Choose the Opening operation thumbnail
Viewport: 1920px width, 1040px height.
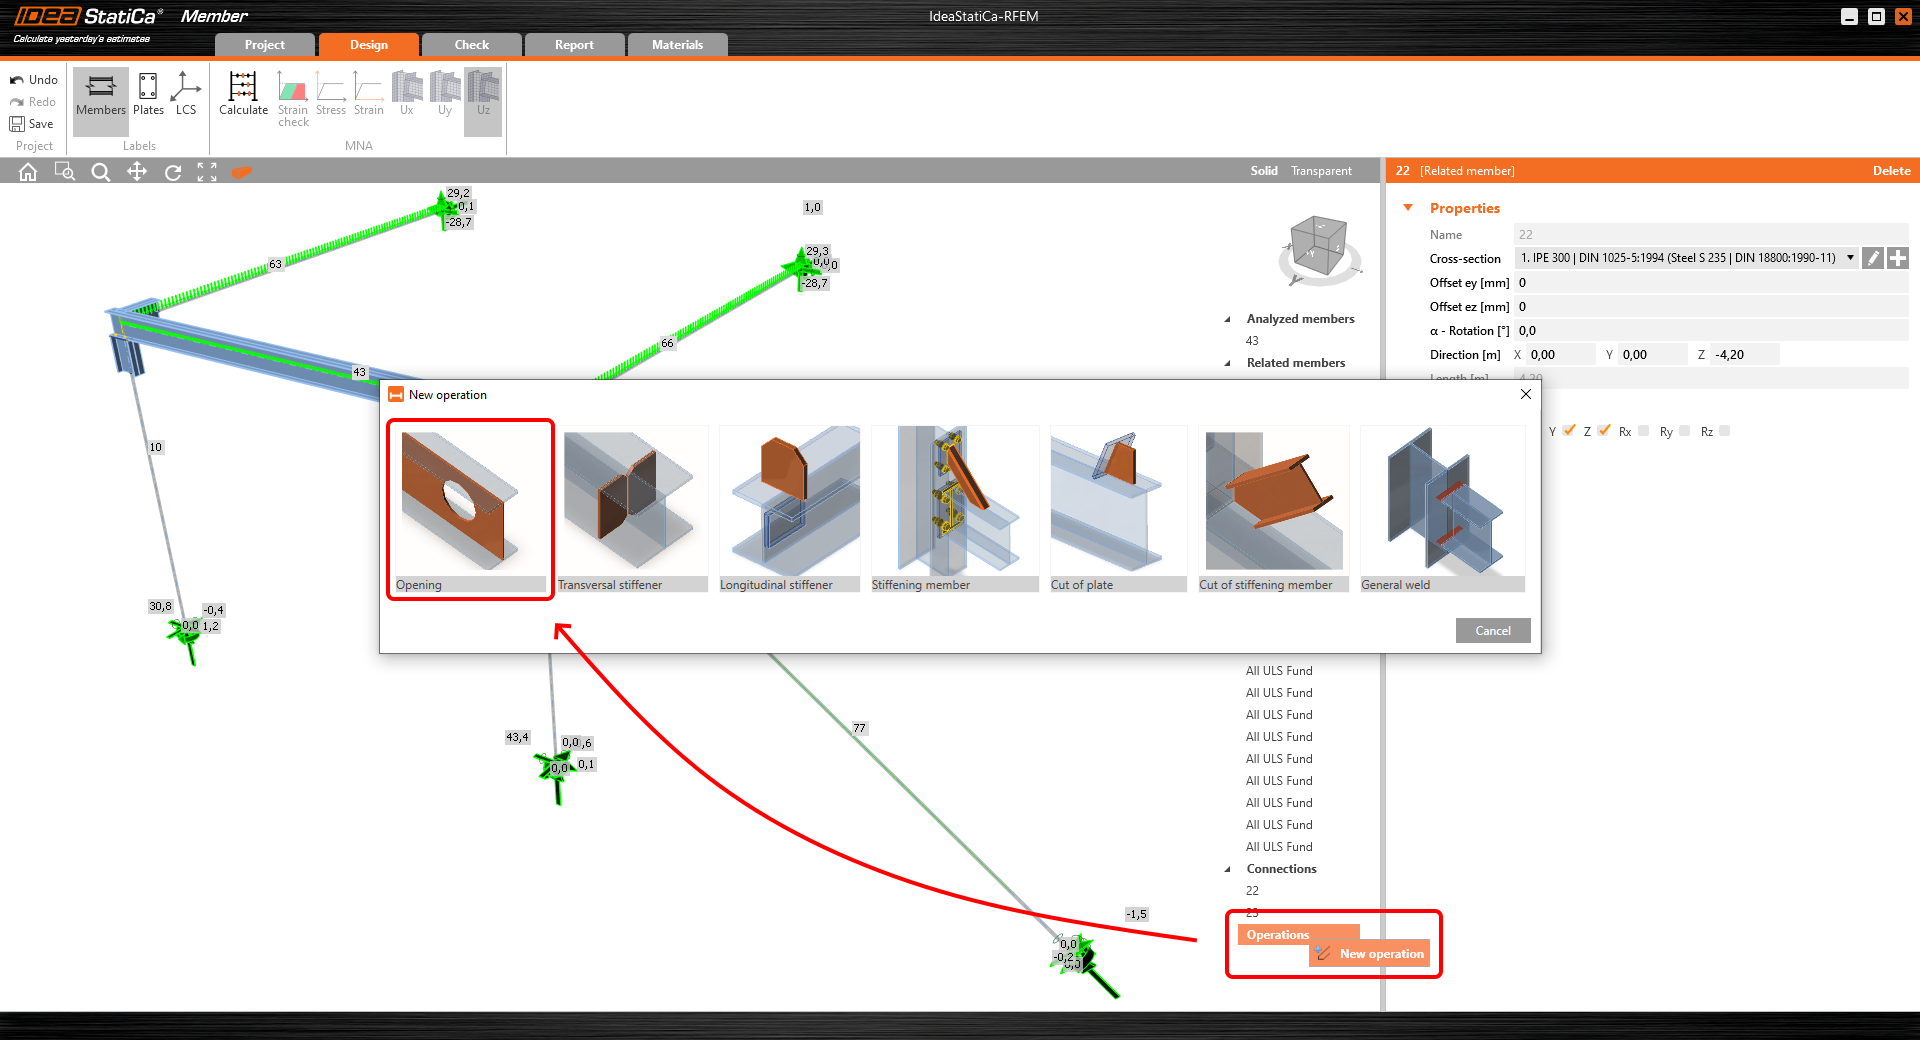click(470, 509)
